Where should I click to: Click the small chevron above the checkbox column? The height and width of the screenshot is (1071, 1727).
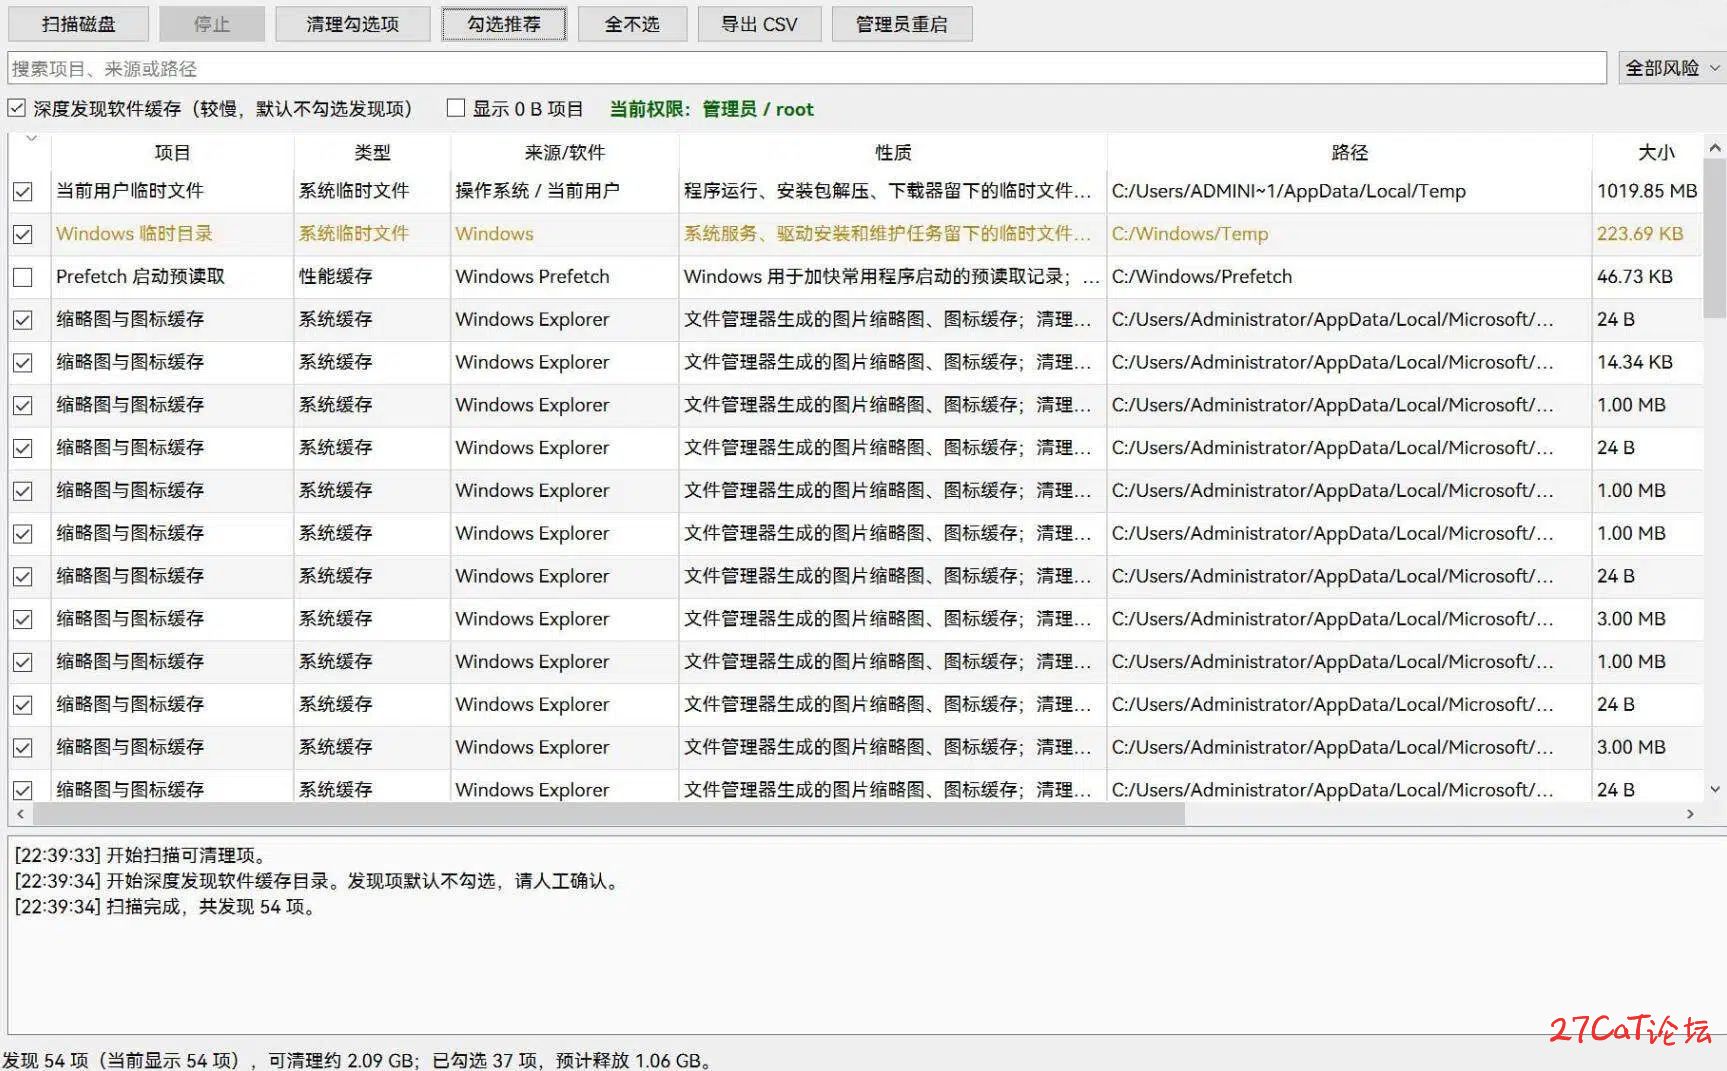(x=31, y=138)
